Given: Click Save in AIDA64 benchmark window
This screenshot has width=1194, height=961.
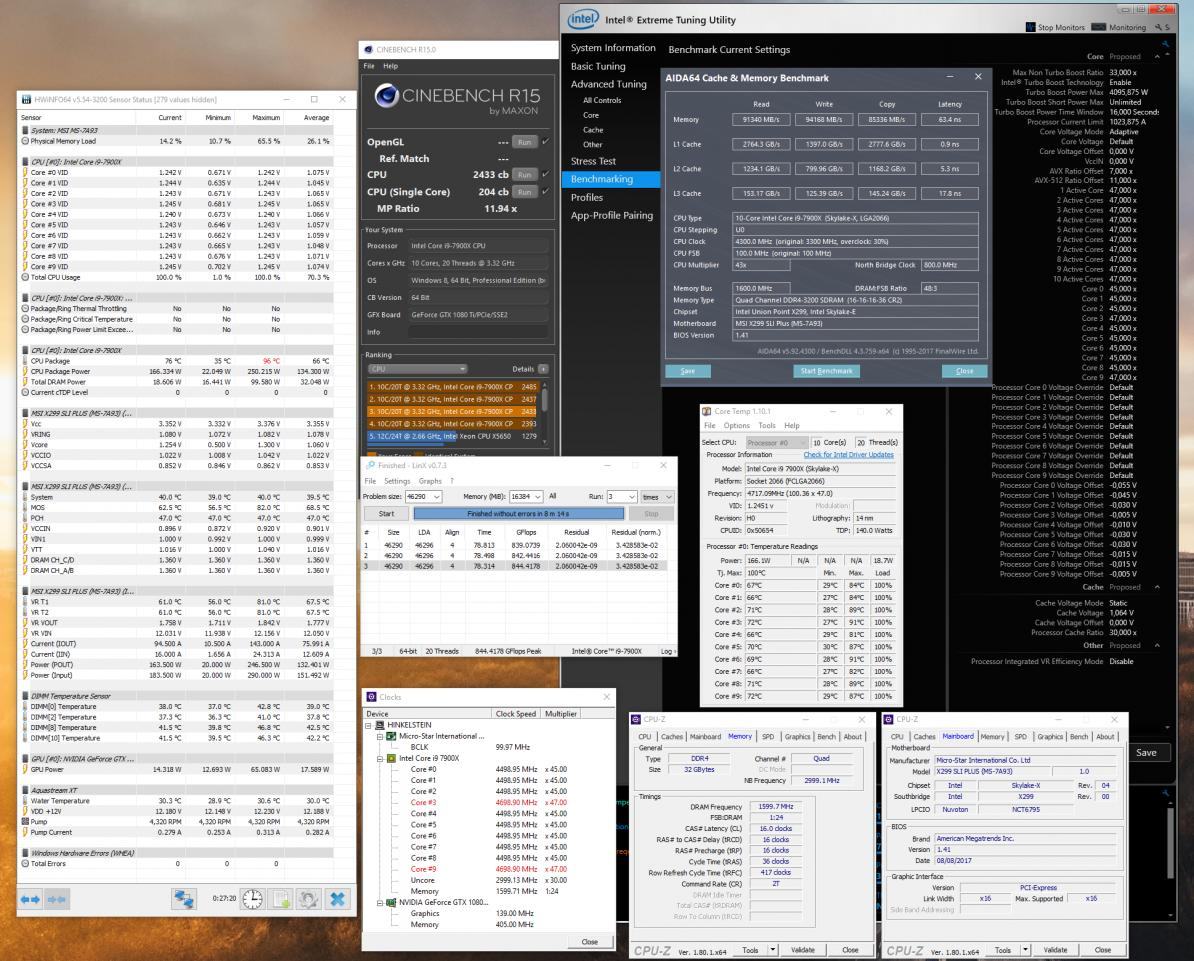Looking at the screenshot, I should 688,371.
